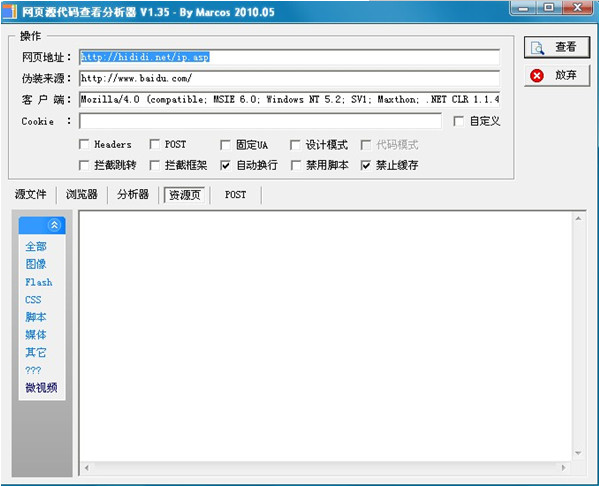599x486 pixels.
Task: Select the 媒体 resource filter link
Action: pos(36,335)
